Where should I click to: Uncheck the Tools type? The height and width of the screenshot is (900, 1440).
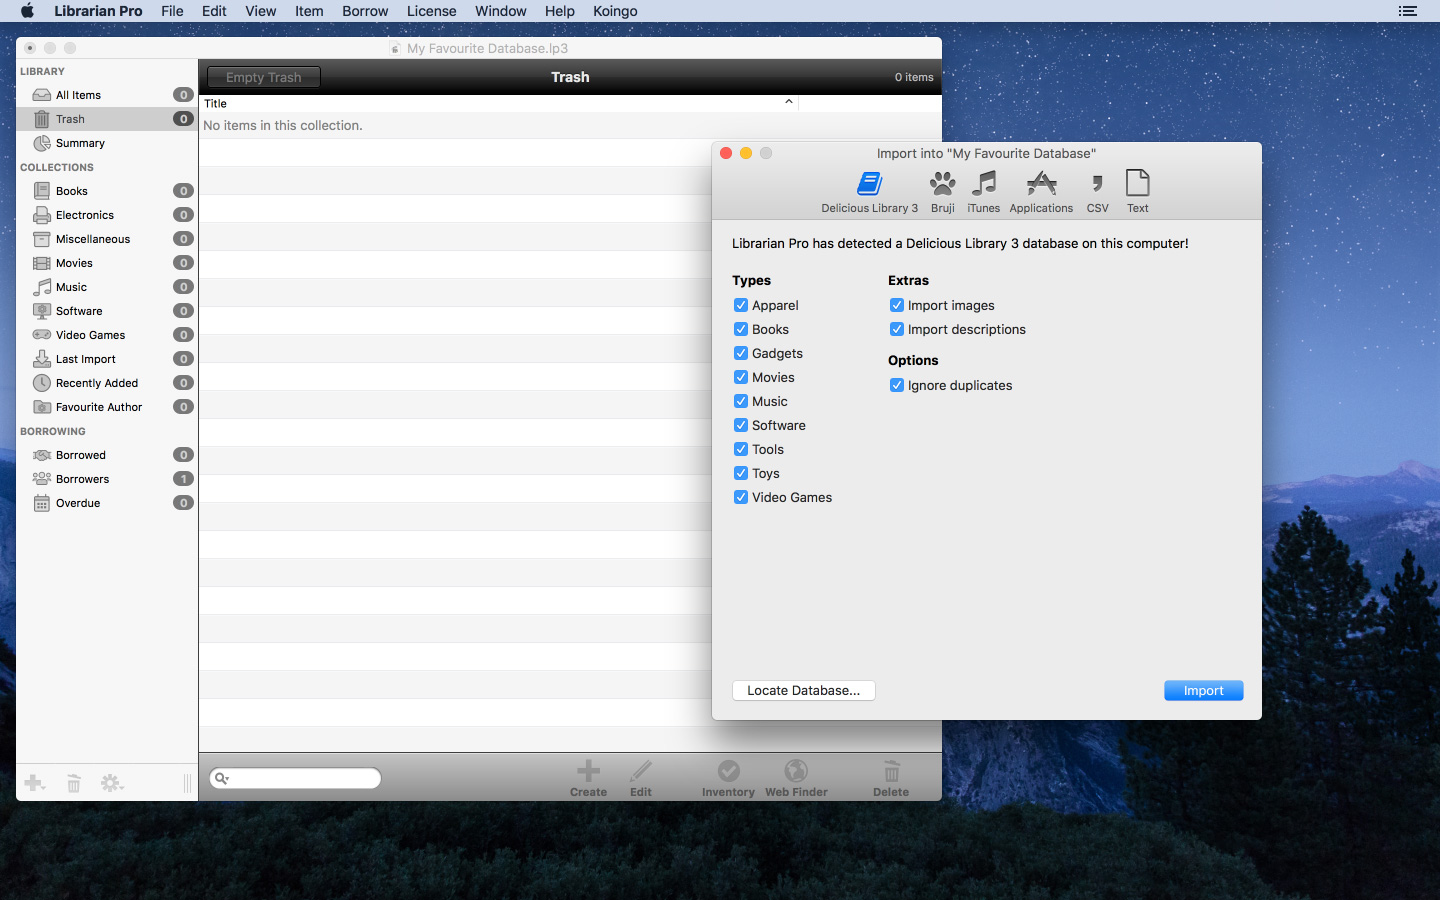[741, 449]
